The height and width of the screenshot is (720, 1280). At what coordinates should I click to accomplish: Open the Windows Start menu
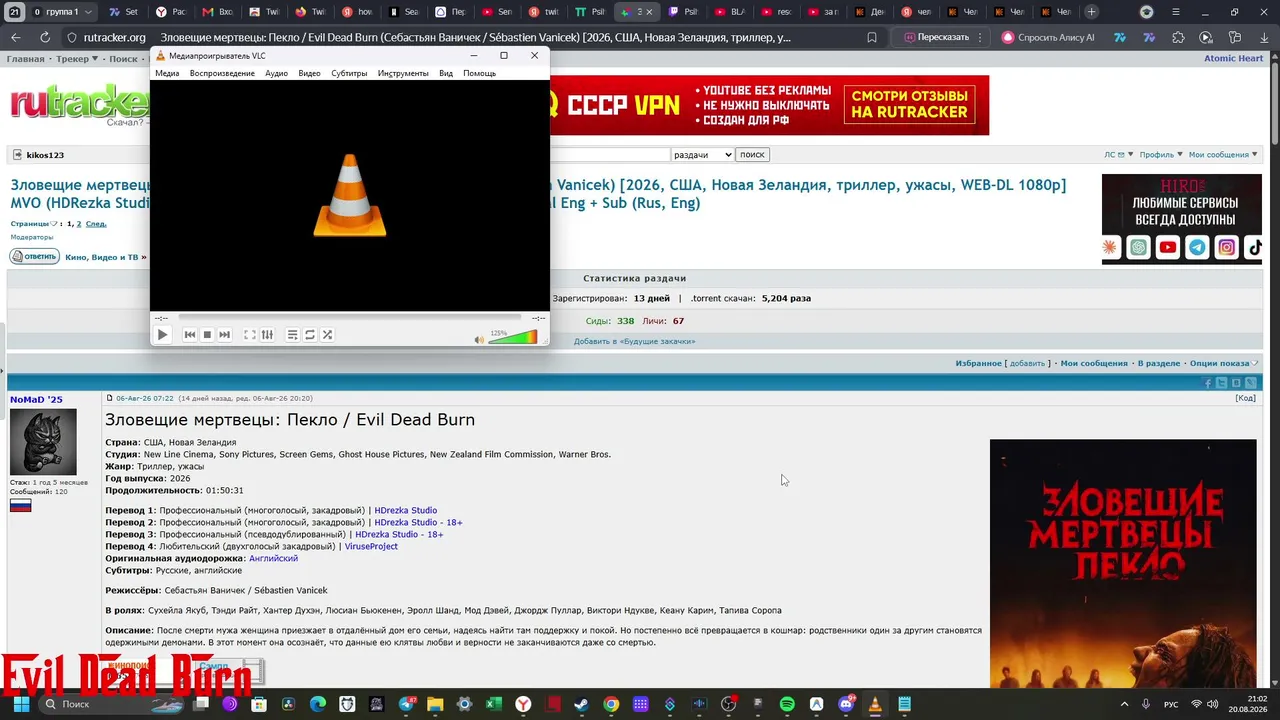click(x=21, y=704)
